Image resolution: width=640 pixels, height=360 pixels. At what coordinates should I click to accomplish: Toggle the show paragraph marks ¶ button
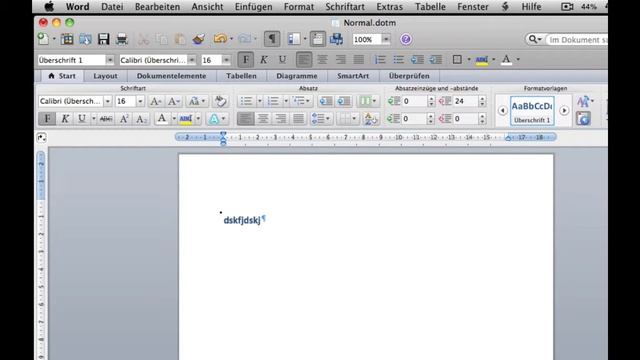[272, 39]
